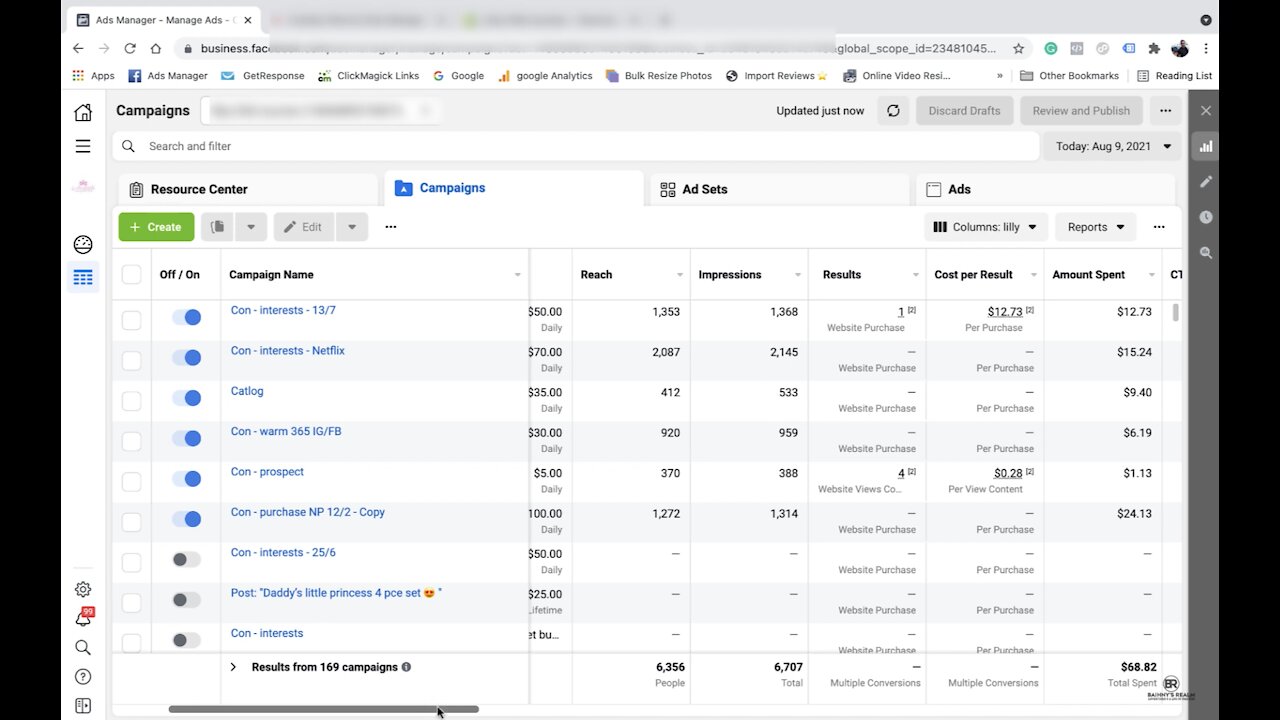1280x720 pixels.
Task: Open the Cost per Result column menu arrow
Action: [x=1034, y=275]
